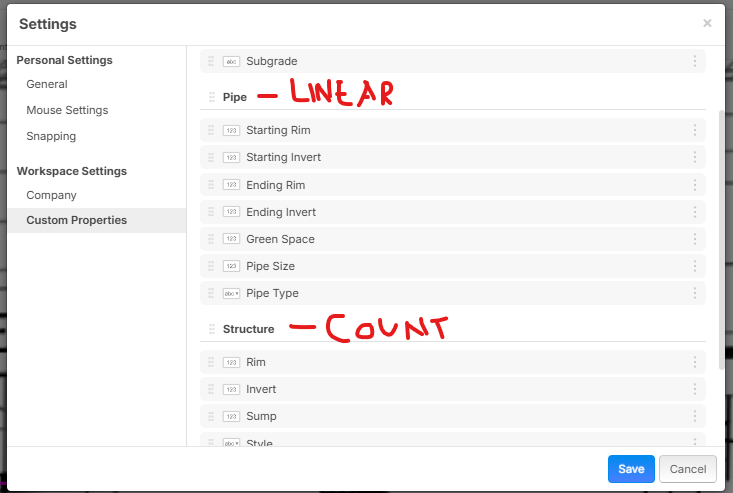Click the drag handle of the Structure group
Viewport: 733px width, 493px height.
[x=212, y=329]
